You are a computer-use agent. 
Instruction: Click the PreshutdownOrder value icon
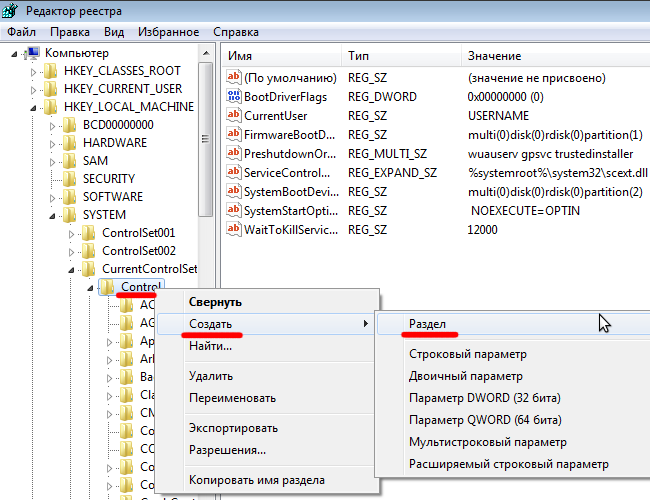click(x=236, y=154)
